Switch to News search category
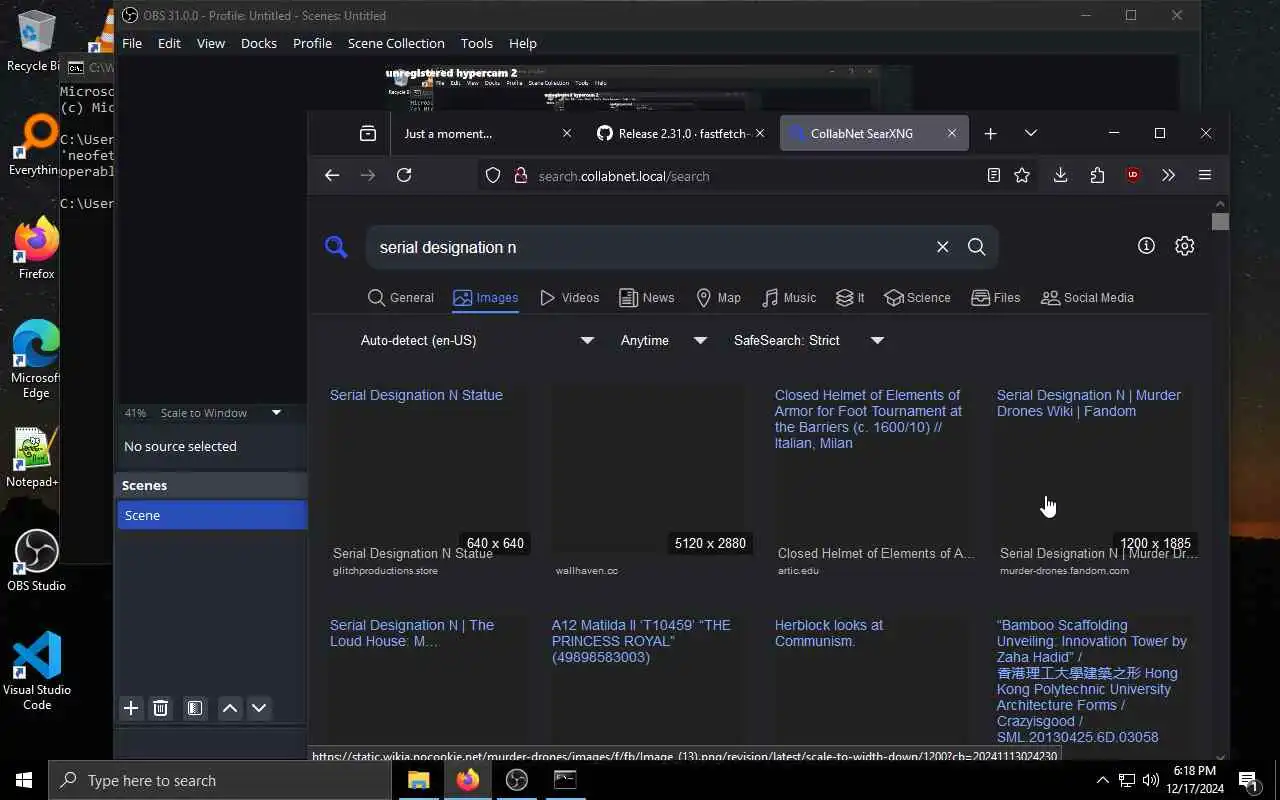This screenshot has width=1280, height=800. [x=646, y=297]
